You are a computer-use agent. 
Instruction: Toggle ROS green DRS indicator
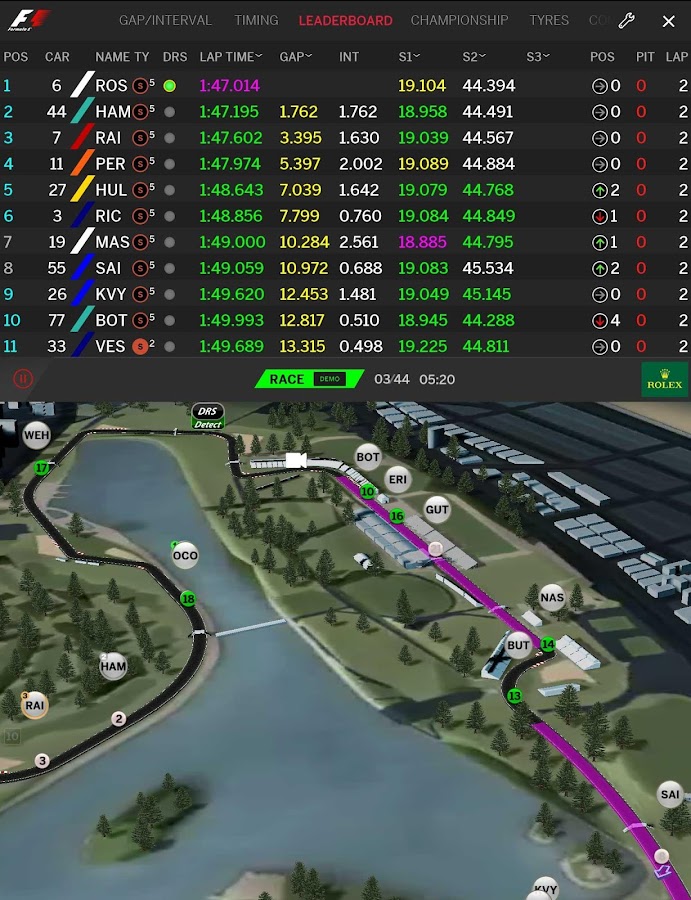169,86
